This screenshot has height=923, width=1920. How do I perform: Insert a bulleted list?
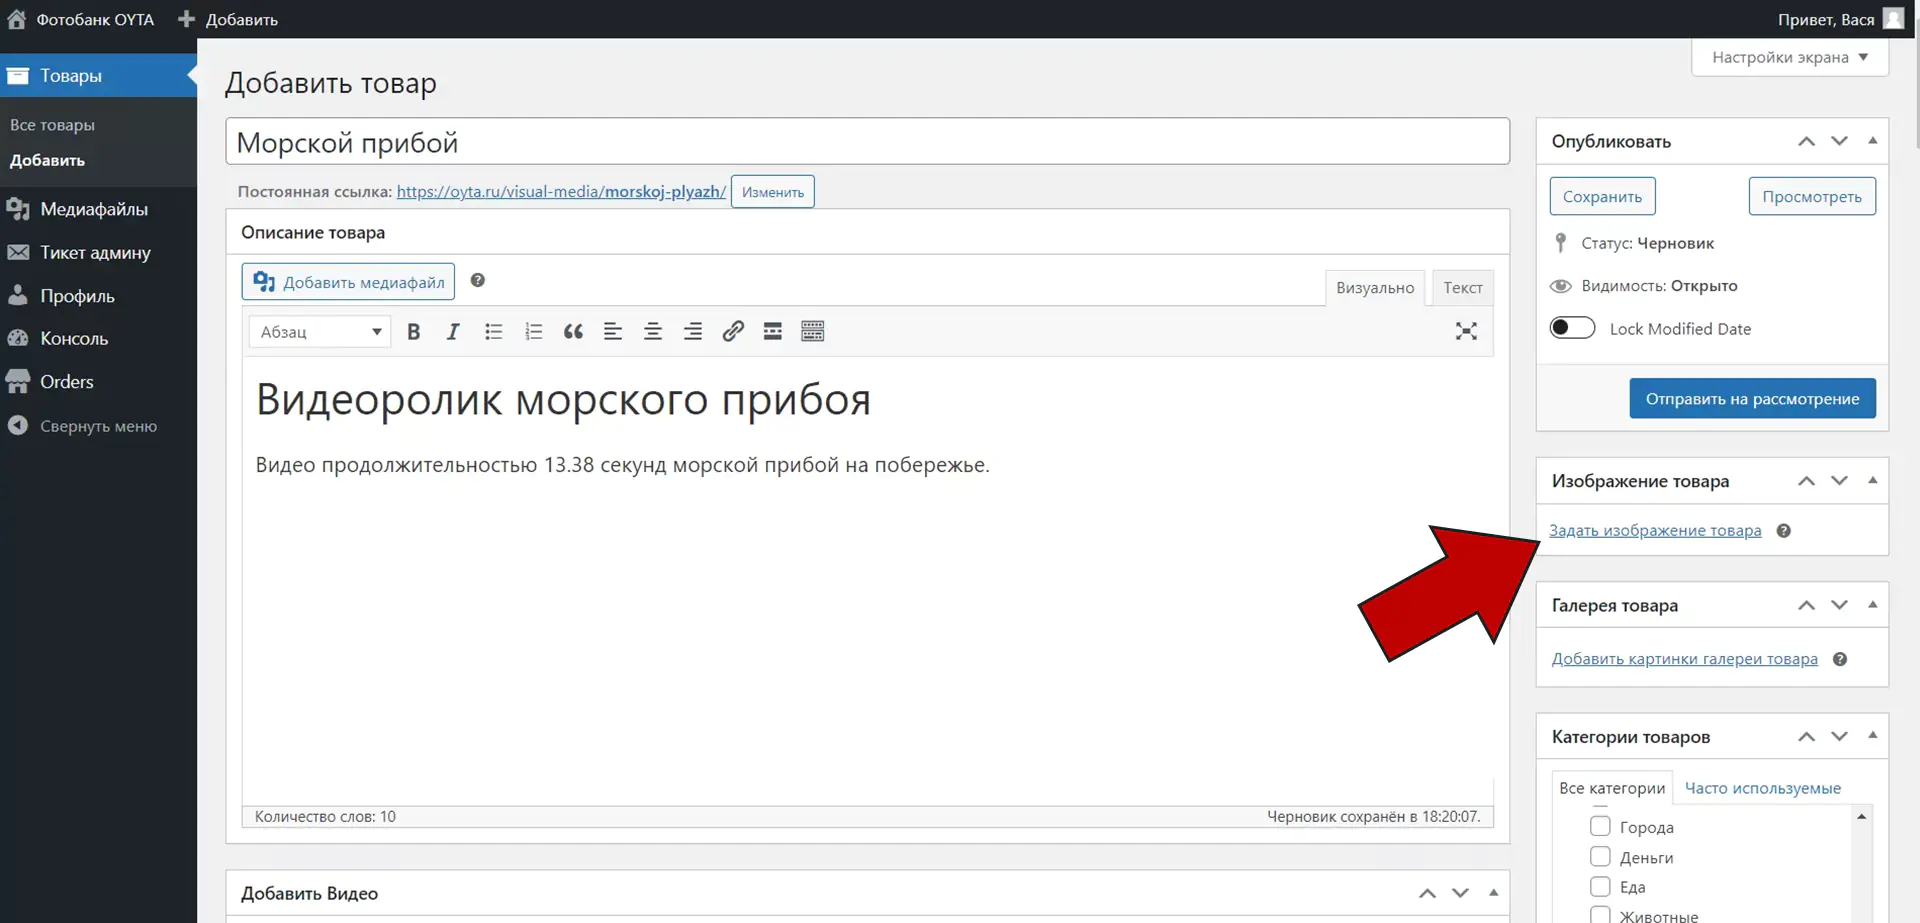493,332
